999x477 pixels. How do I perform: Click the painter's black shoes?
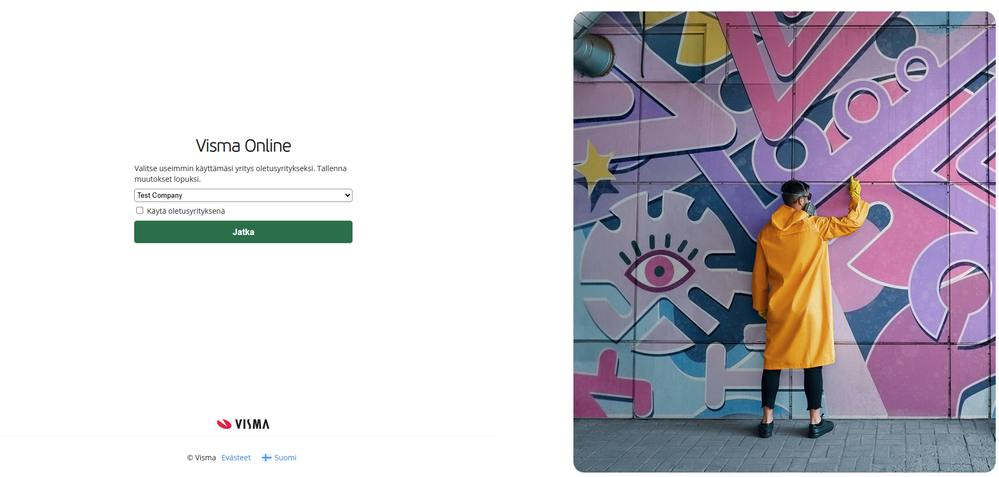click(792, 428)
